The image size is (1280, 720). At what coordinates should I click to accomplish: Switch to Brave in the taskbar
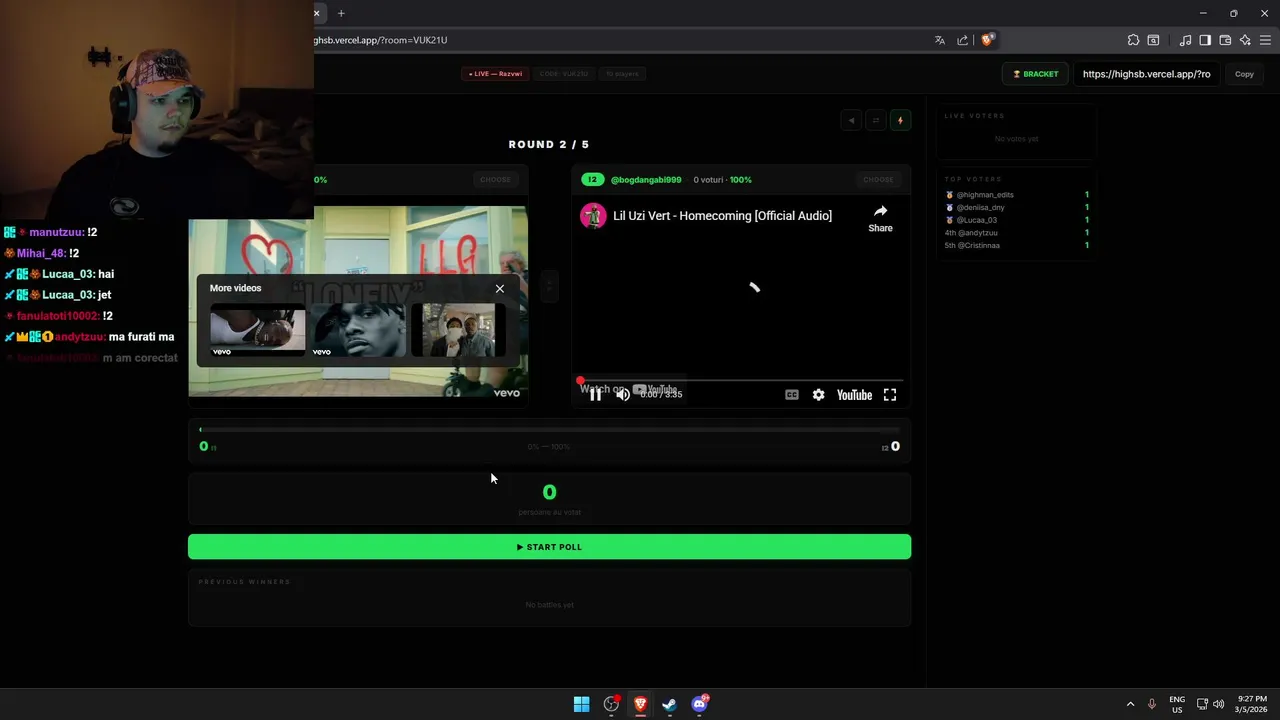[640, 704]
